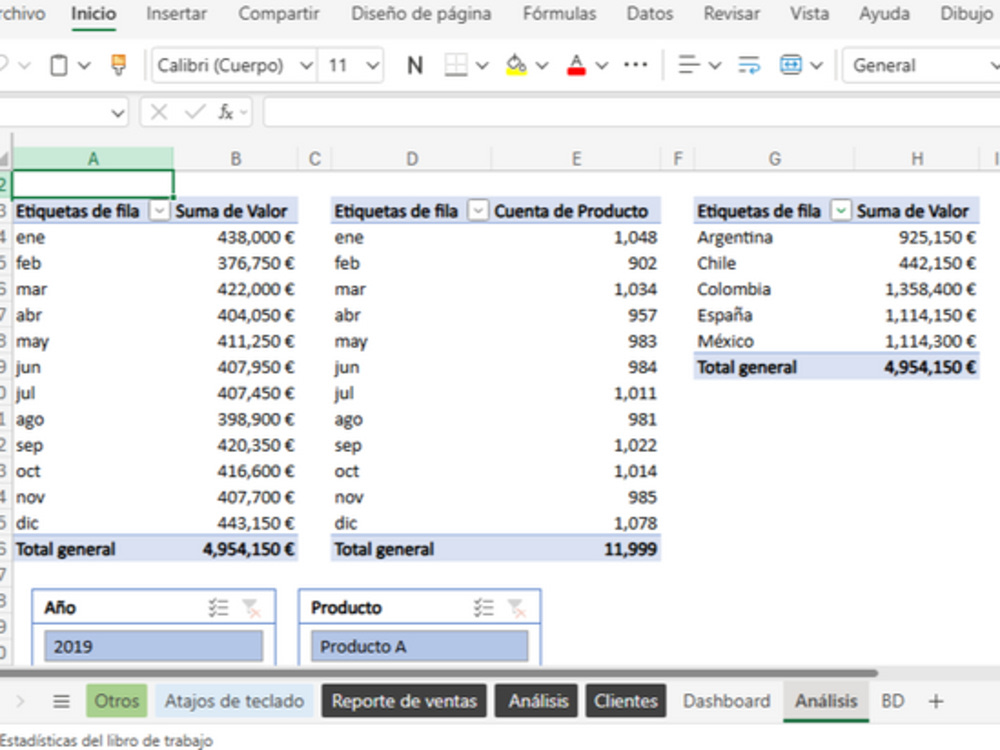Select the Format Painter brush
The image size is (1000, 750).
point(119,65)
